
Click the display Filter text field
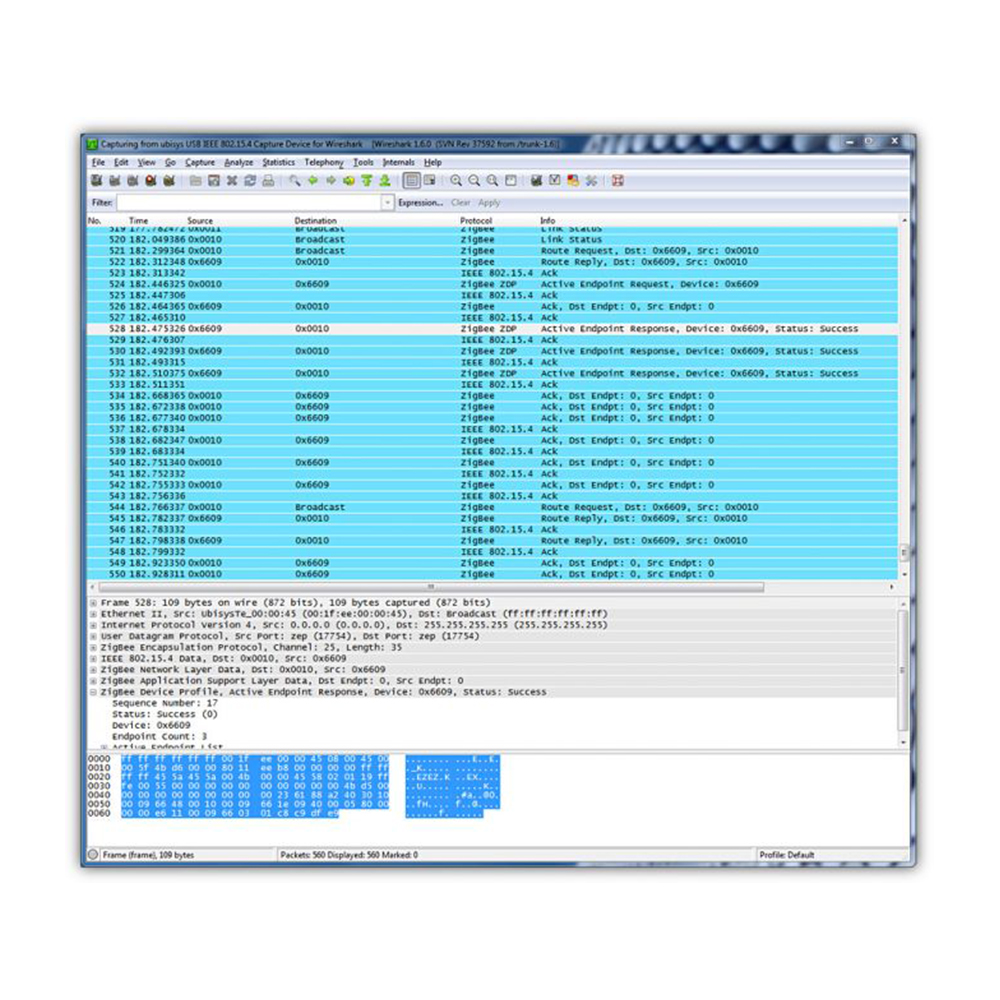click(x=249, y=203)
